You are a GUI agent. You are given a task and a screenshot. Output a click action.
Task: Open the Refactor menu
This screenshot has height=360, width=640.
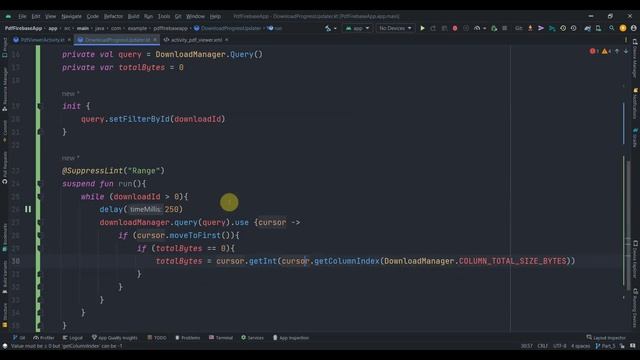pyautogui.click(x=113, y=16)
